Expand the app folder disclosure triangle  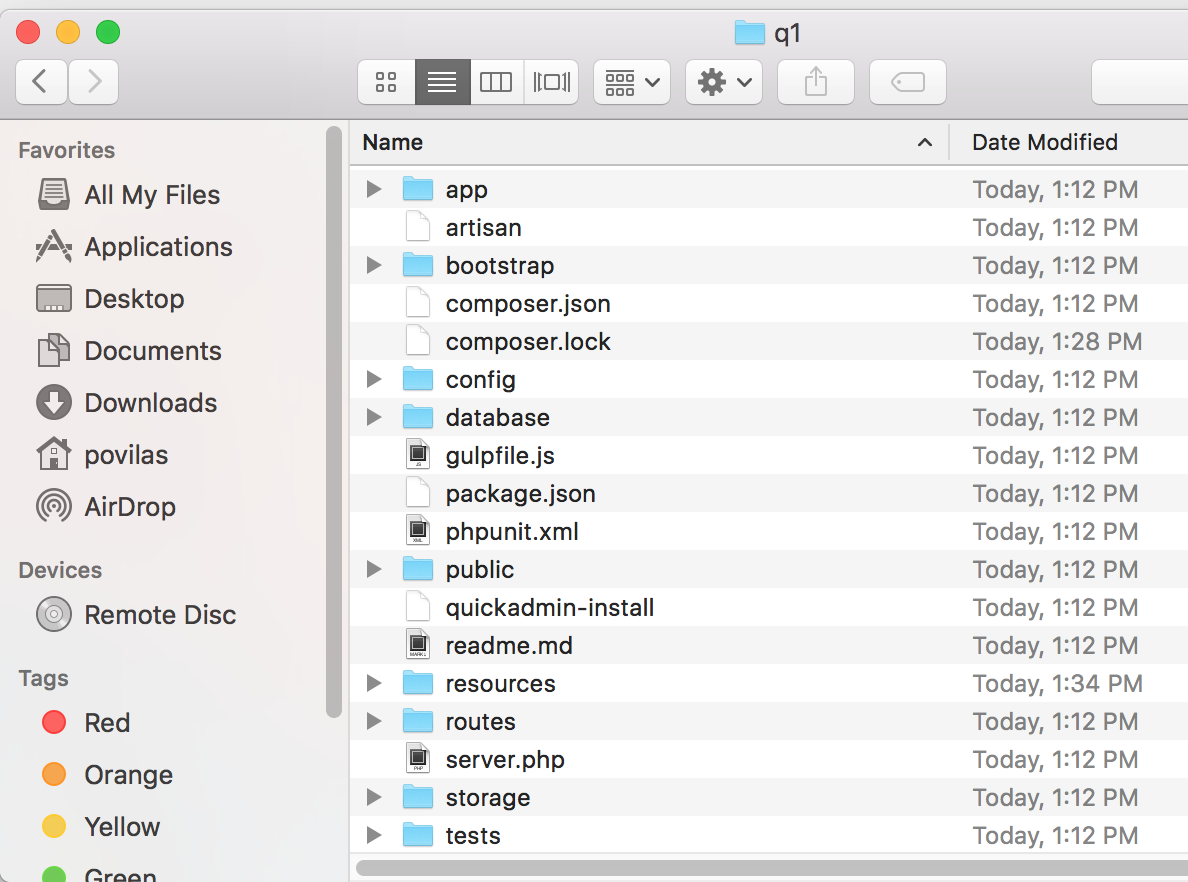coord(373,188)
